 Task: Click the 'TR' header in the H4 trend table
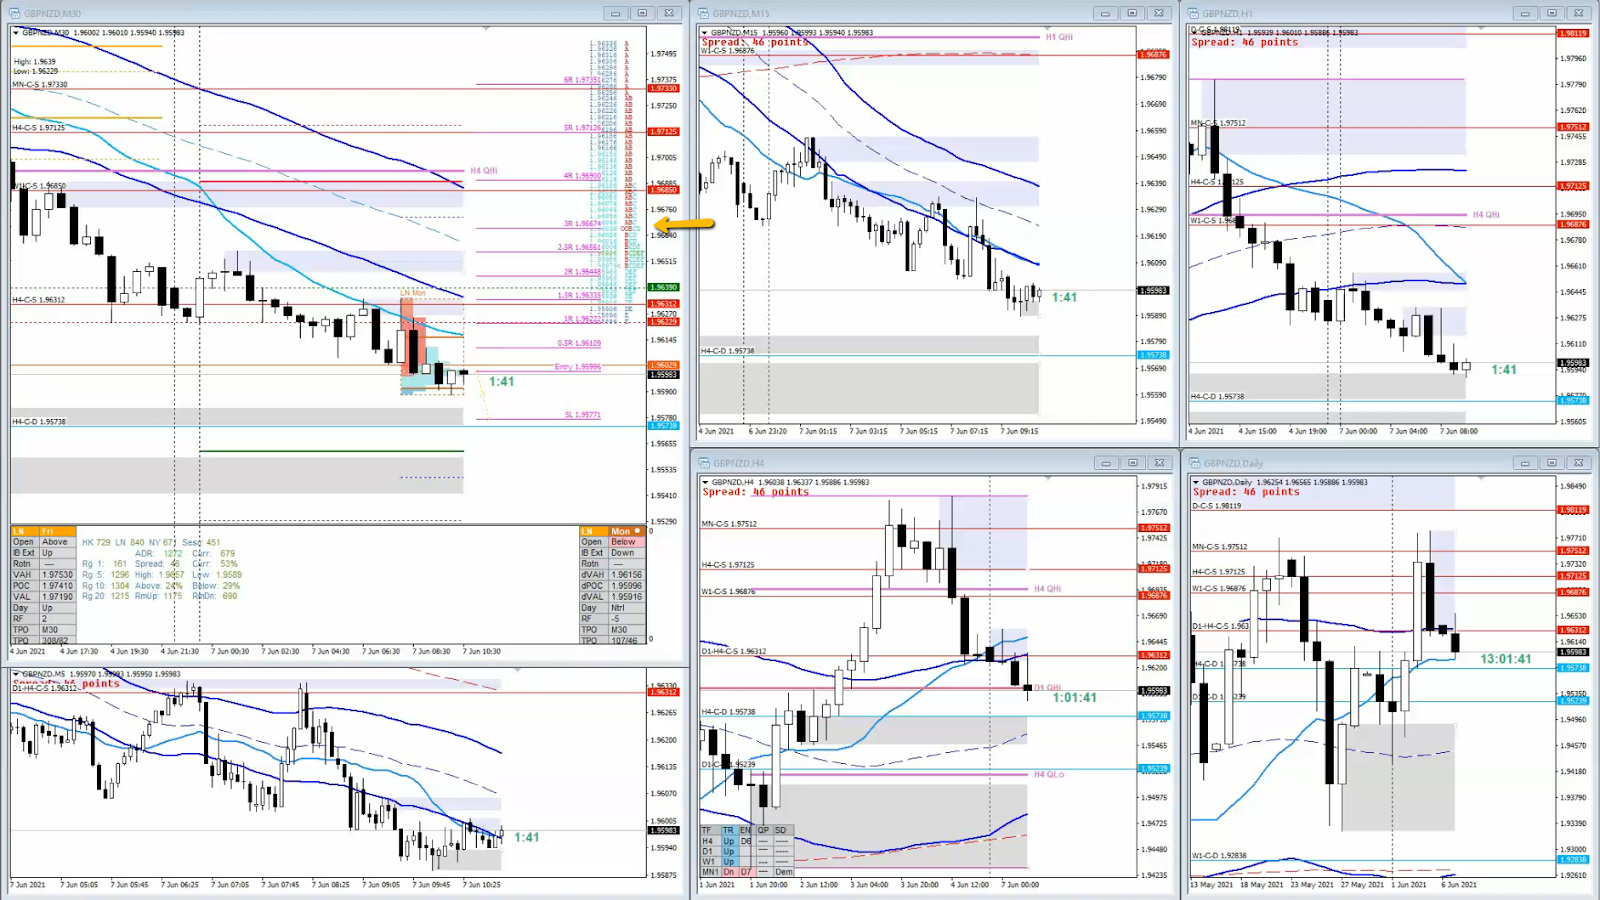(728, 830)
